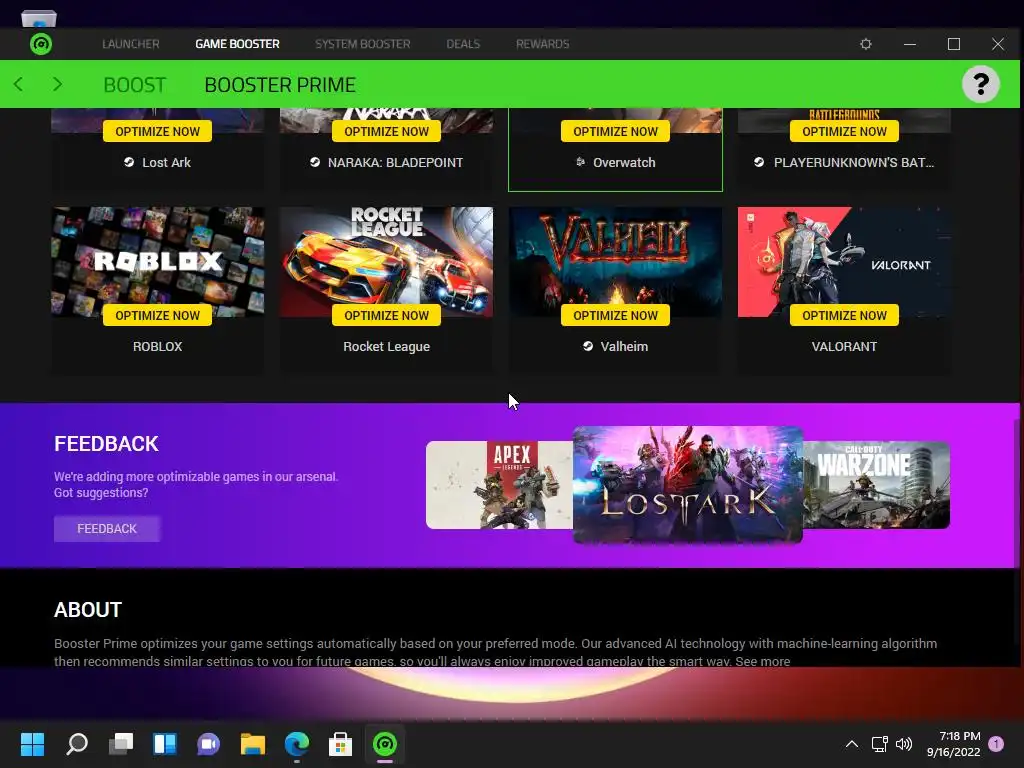Optimize VALORANT now
This screenshot has height=768, width=1024.
click(844, 315)
